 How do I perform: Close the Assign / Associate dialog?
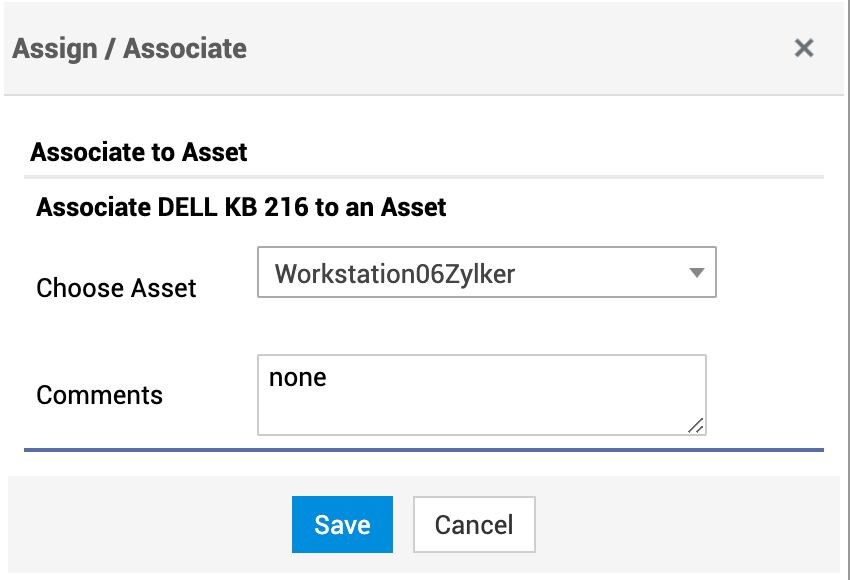[x=804, y=48]
